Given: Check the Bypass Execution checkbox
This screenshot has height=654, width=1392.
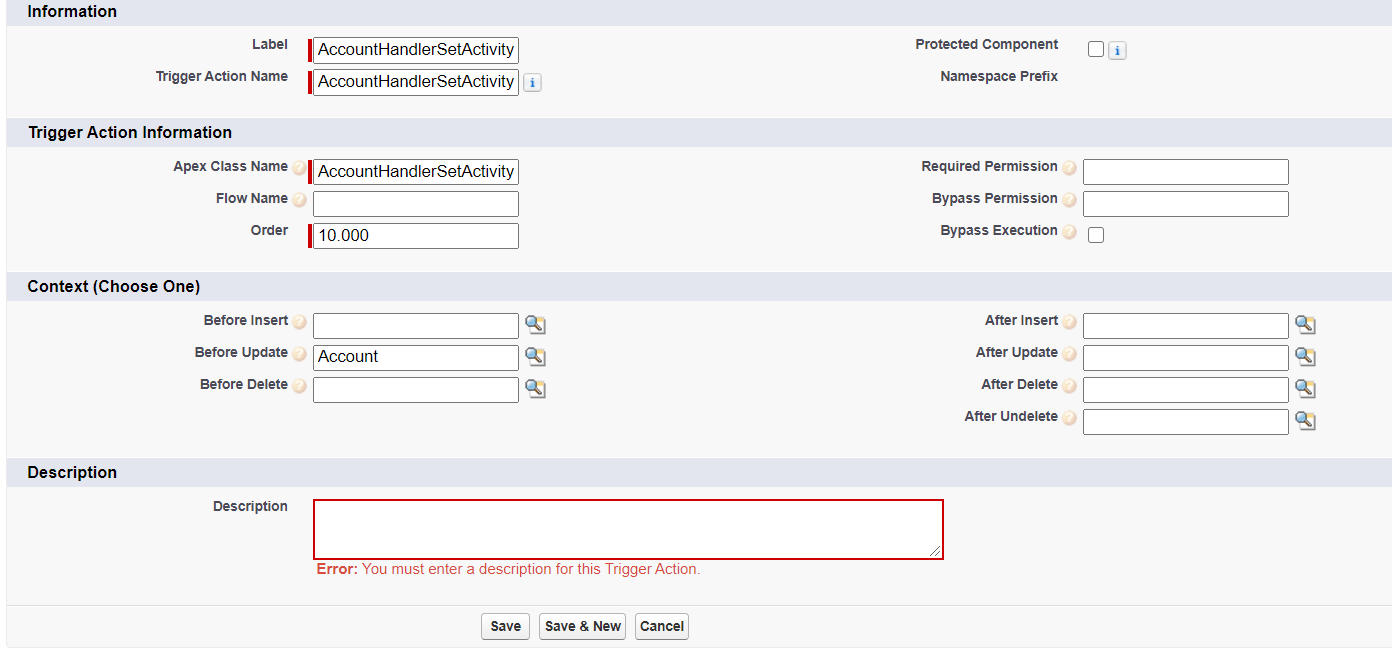Looking at the screenshot, I should pos(1095,234).
